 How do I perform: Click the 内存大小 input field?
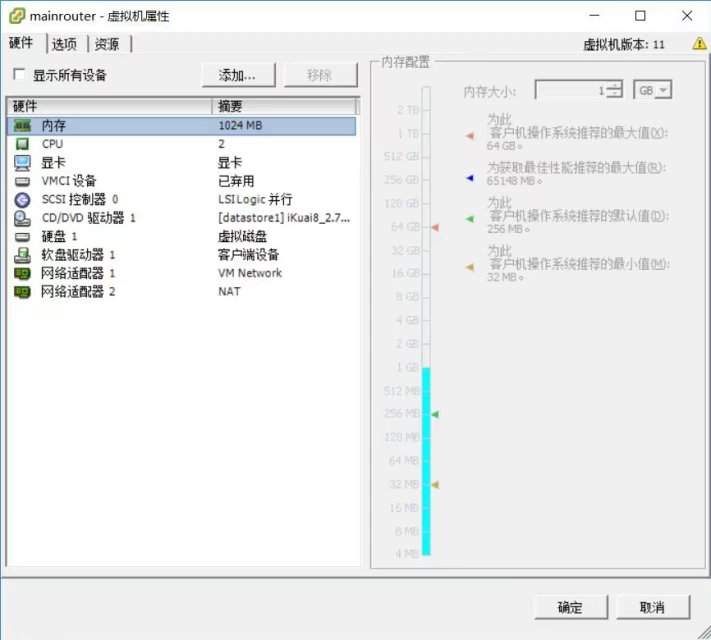coord(571,90)
